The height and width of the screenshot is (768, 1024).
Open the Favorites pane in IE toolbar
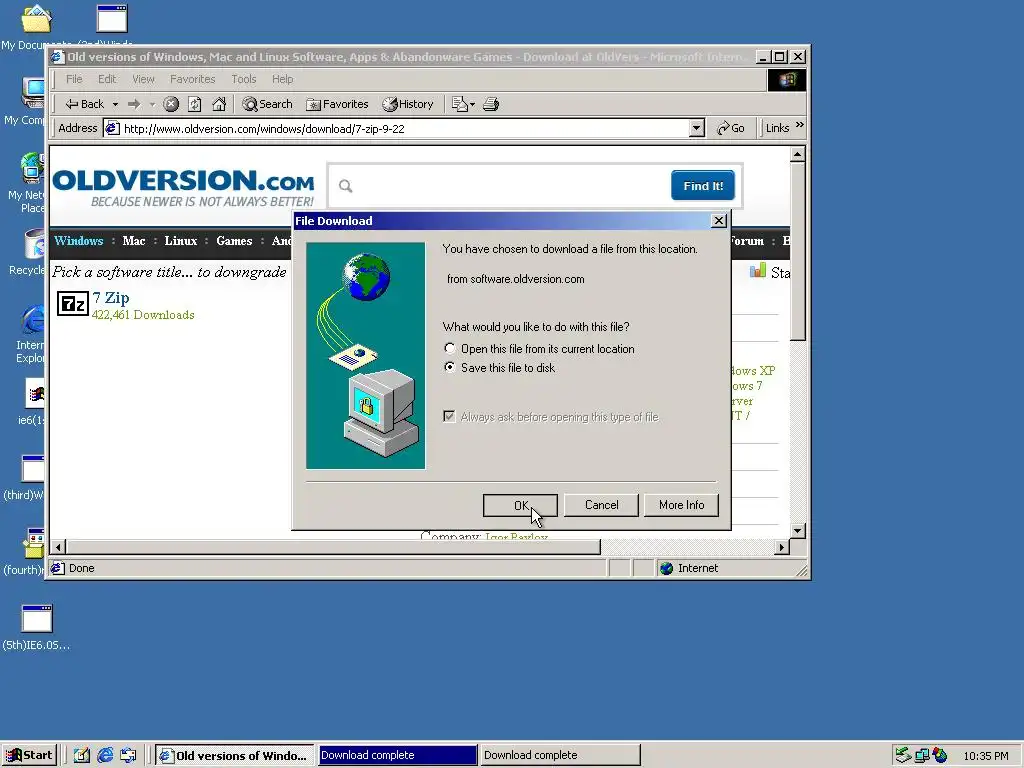coord(338,104)
